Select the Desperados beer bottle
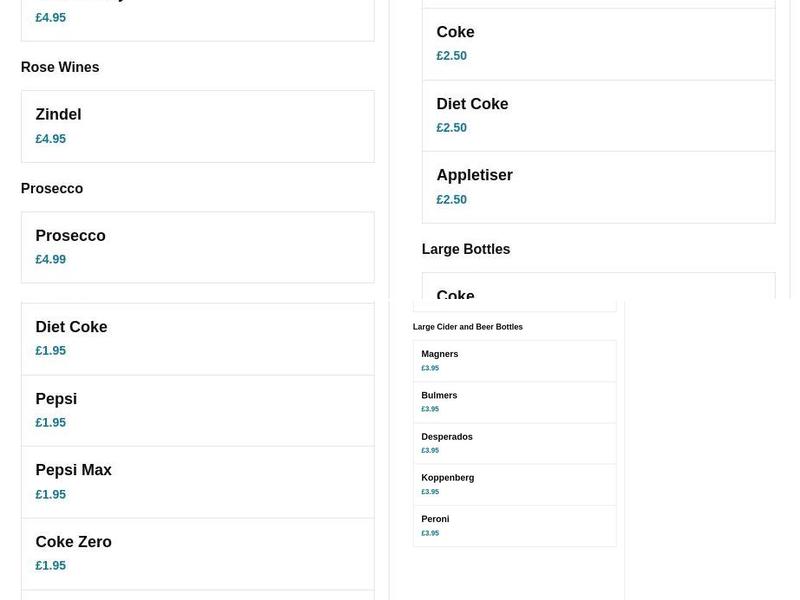This screenshot has height=600, width=800. pos(514,443)
